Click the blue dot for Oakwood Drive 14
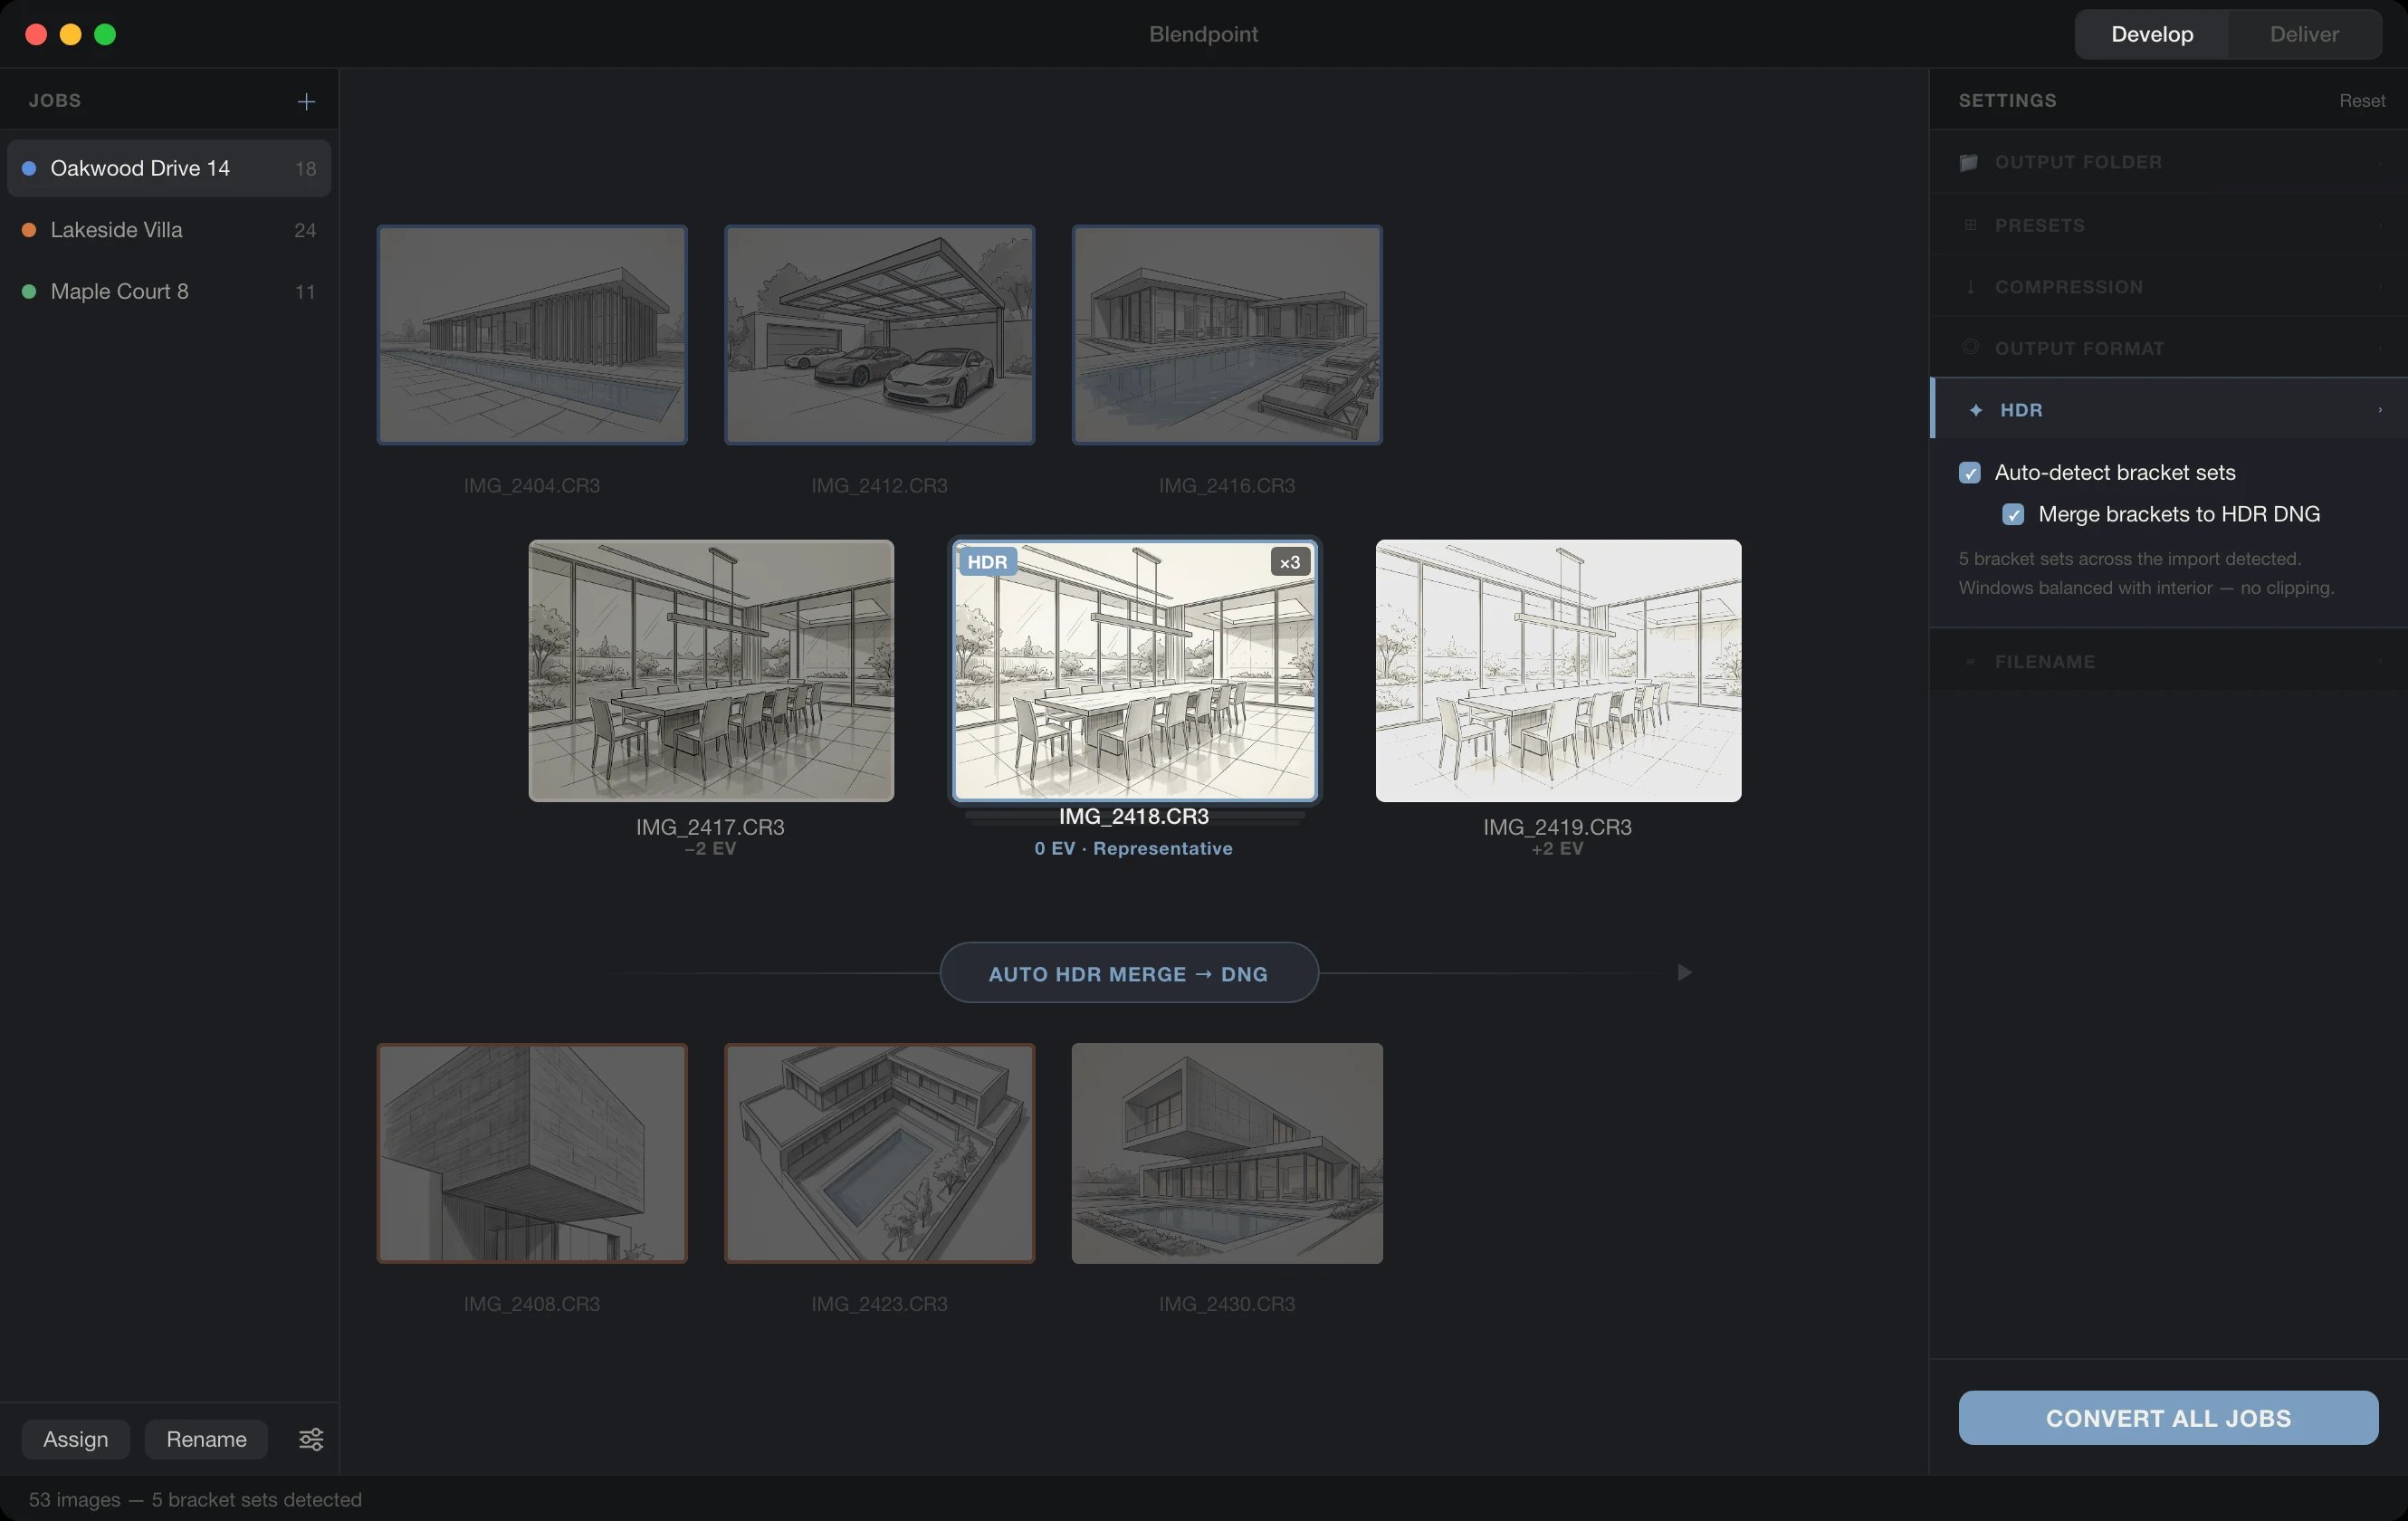The width and height of the screenshot is (2408, 1521). [x=29, y=168]
